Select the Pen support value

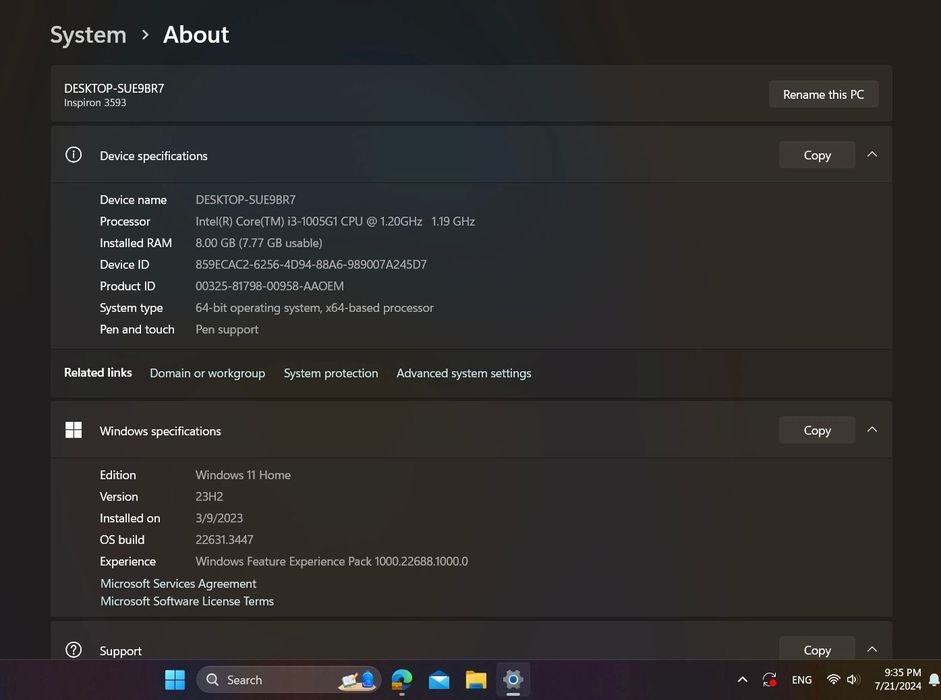point(227,329)
